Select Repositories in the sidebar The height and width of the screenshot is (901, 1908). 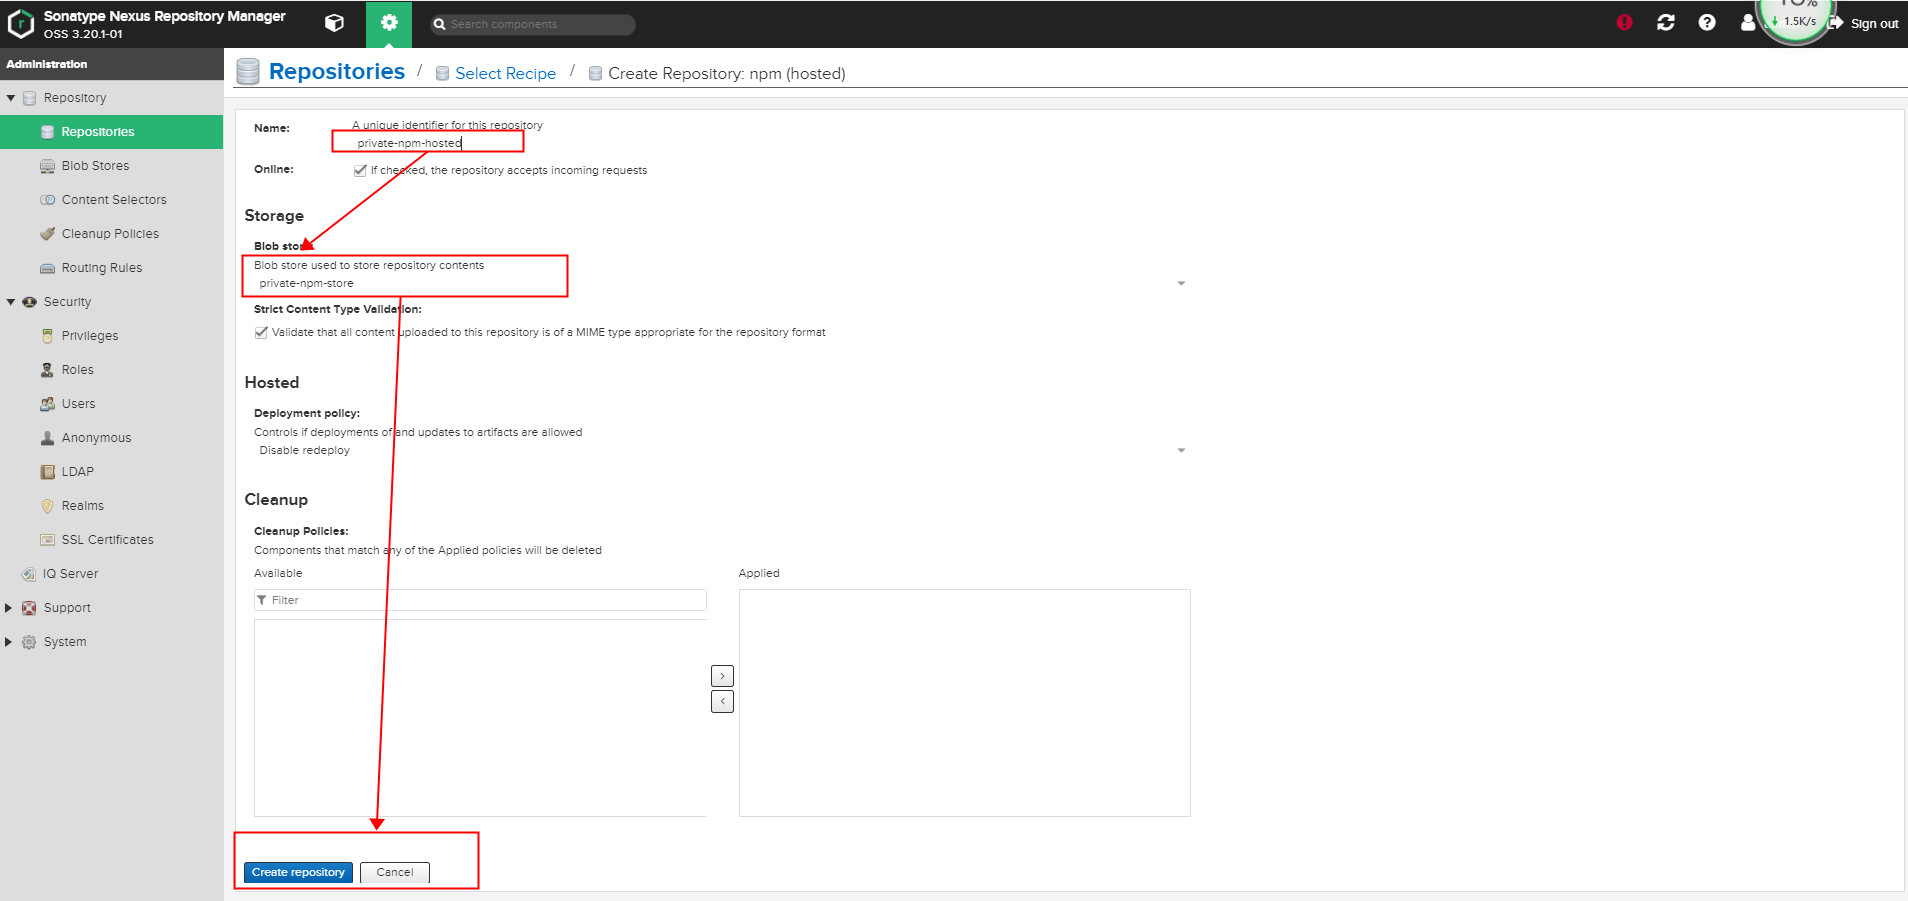point(111,132)
